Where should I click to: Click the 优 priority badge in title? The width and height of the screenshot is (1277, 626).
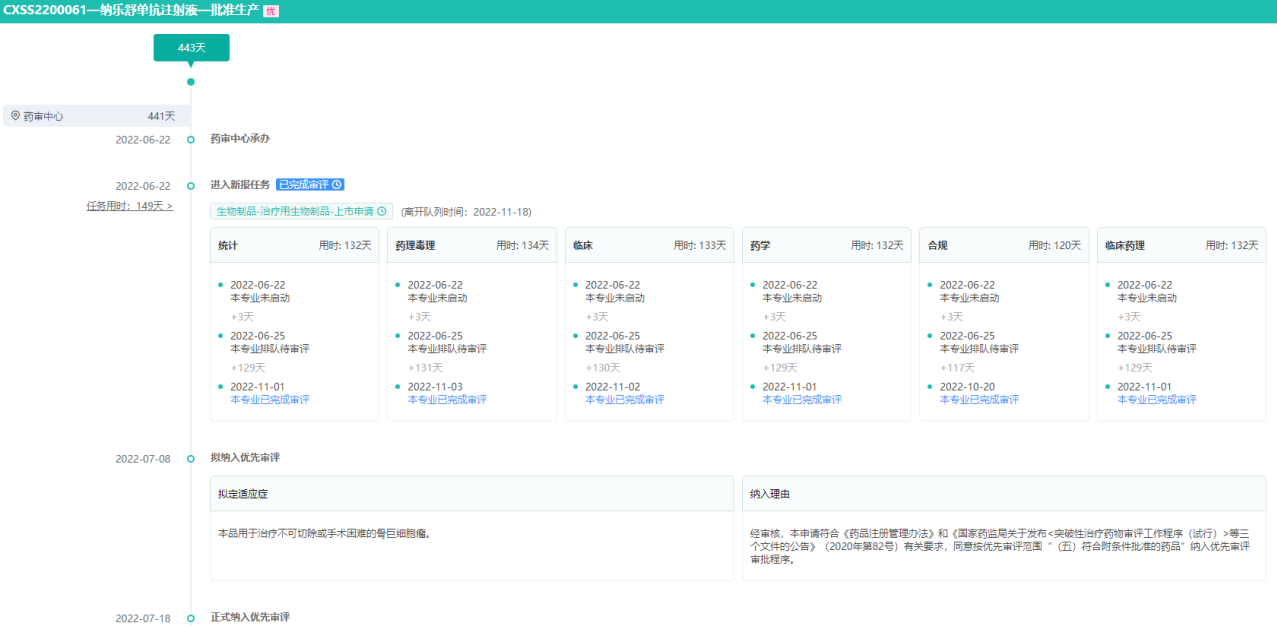pos(270,11)
